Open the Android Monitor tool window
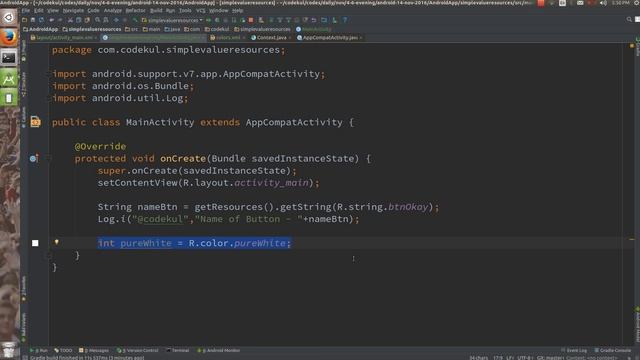 point(219,350)
